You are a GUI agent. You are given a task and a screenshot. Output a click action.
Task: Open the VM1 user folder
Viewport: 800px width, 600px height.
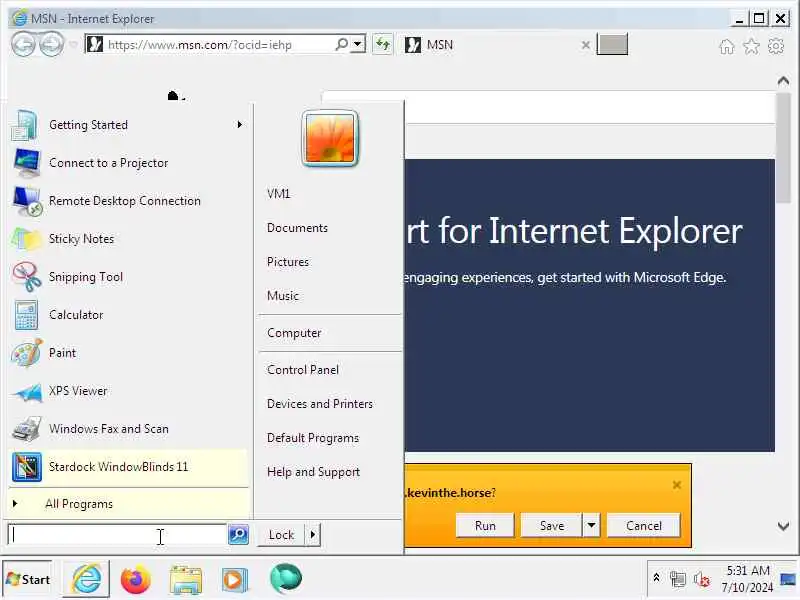(x=279, y=194)
